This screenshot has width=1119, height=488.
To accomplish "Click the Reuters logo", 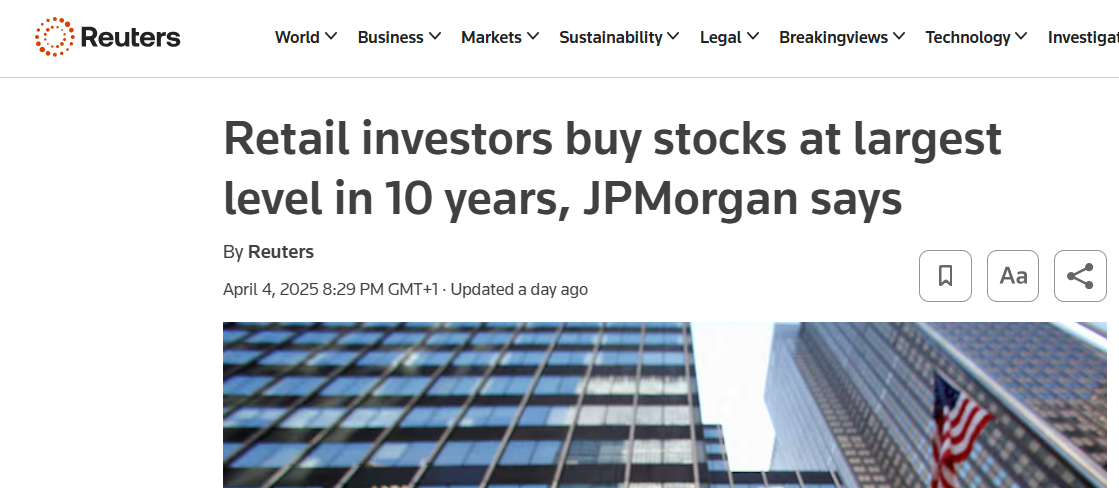I will pyautogui.click(x=108, y=37).
